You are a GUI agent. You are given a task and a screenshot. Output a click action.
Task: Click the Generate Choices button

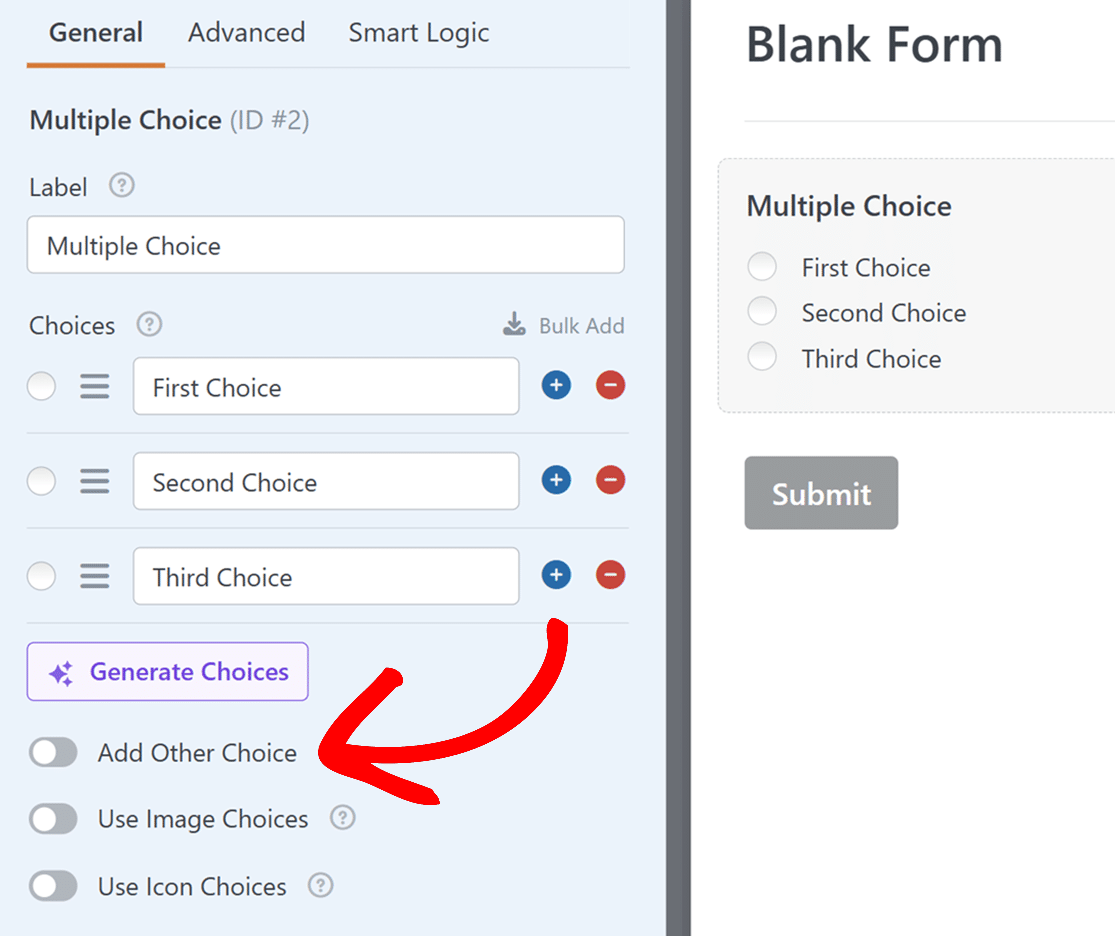tap(167, 671)
